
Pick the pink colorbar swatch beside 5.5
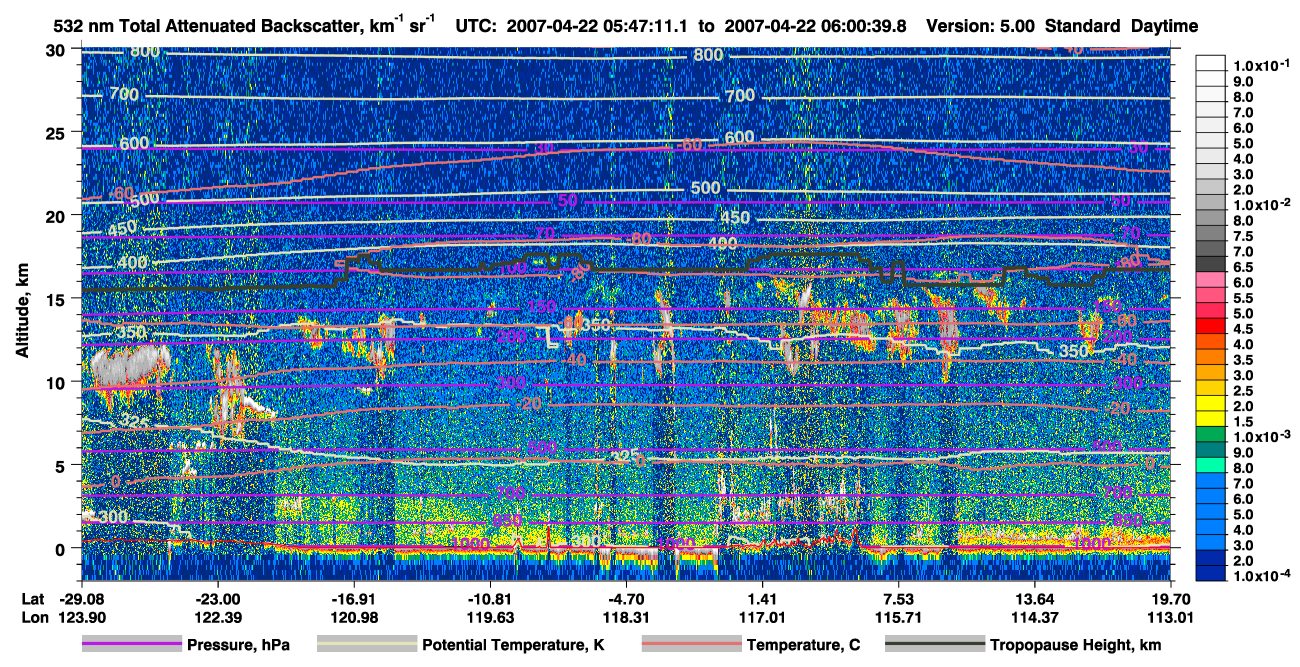click(1212, 295)
